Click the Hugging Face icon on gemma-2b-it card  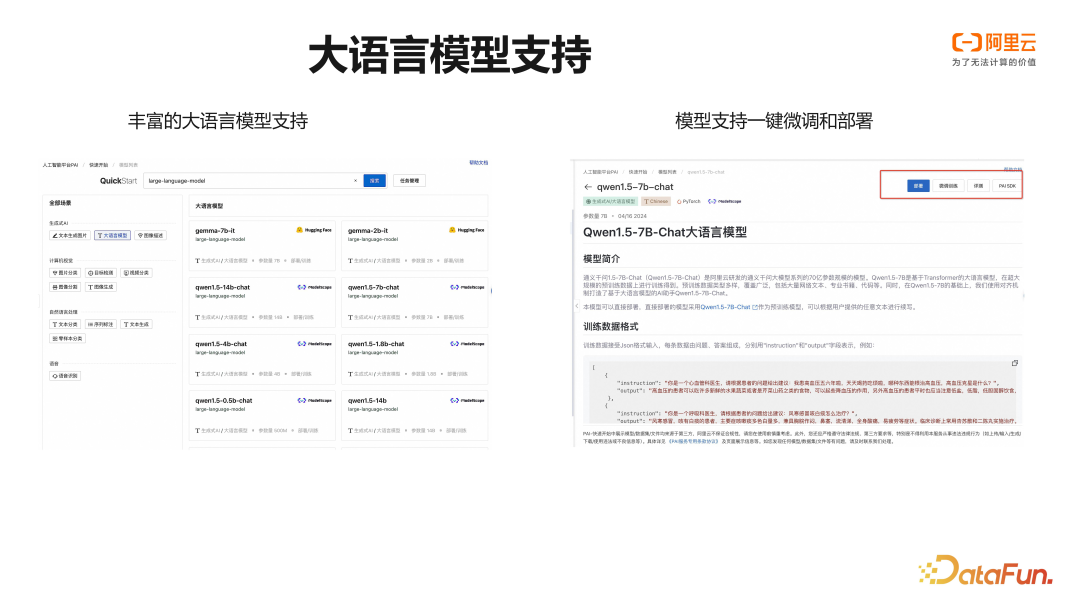pyautogui.click(x=450, y=230)
